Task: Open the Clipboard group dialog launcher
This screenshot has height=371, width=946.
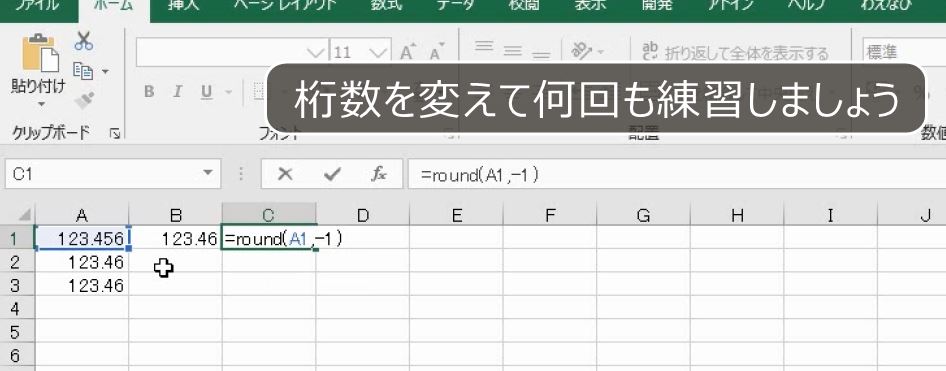Action: point(115,134)
